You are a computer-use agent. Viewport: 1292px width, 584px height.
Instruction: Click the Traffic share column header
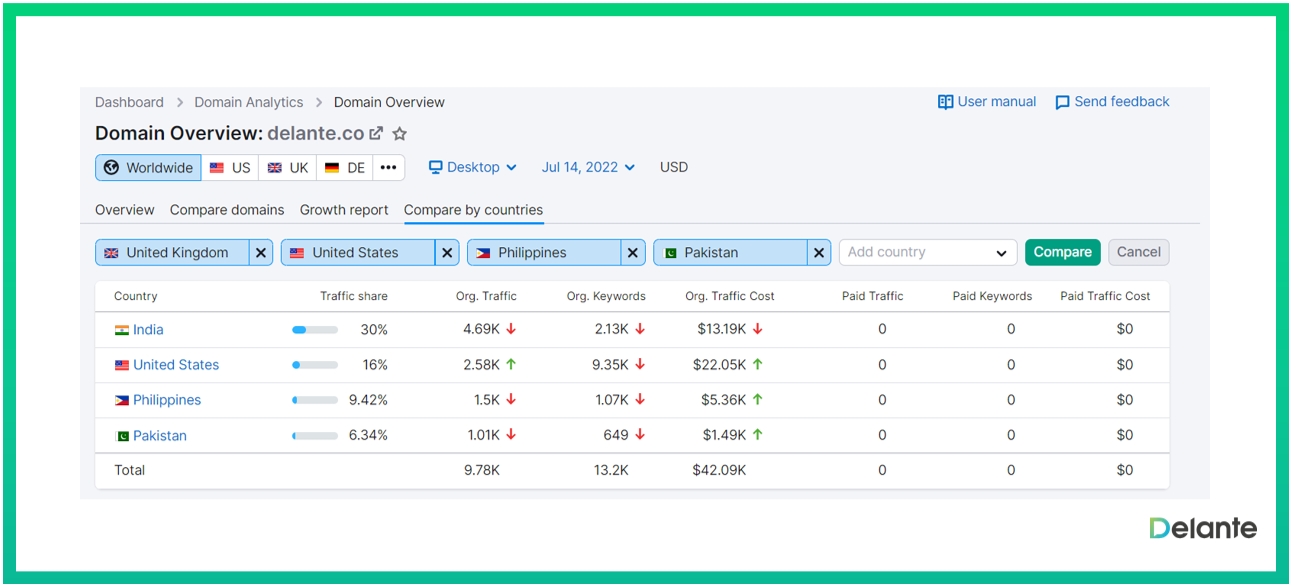coord(354,296)
